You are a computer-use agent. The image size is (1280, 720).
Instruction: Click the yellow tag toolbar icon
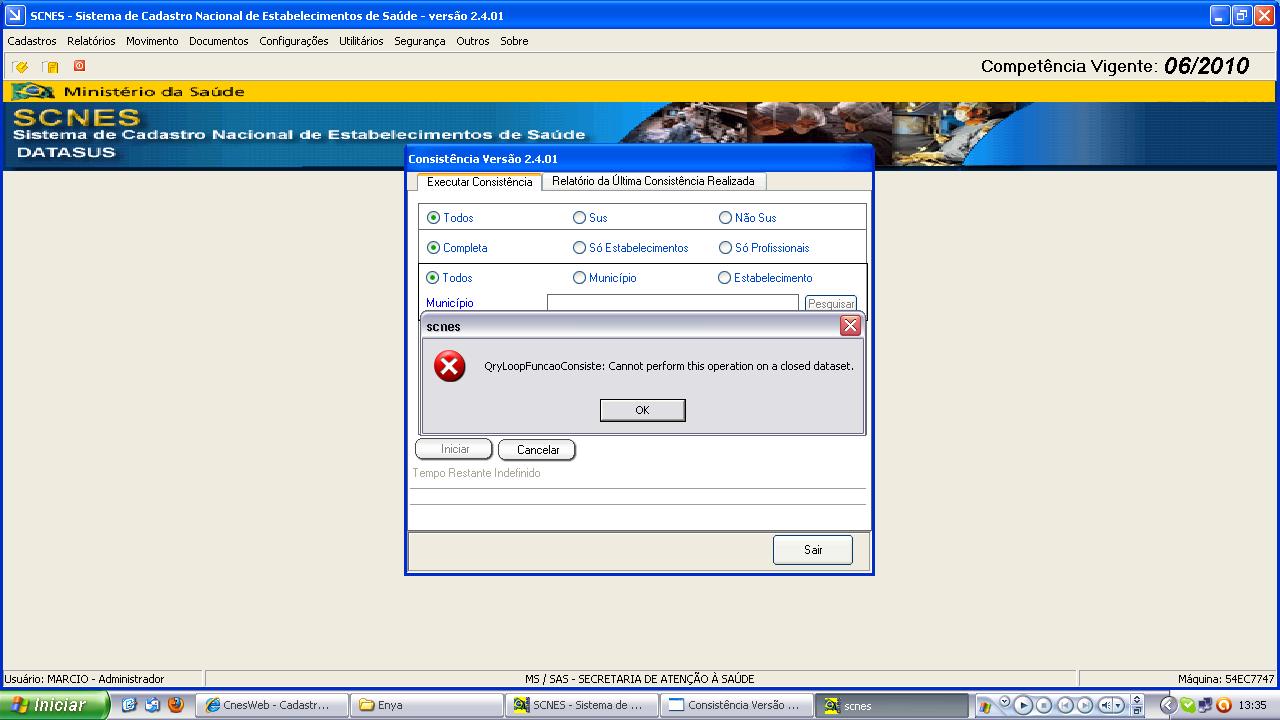20,67
